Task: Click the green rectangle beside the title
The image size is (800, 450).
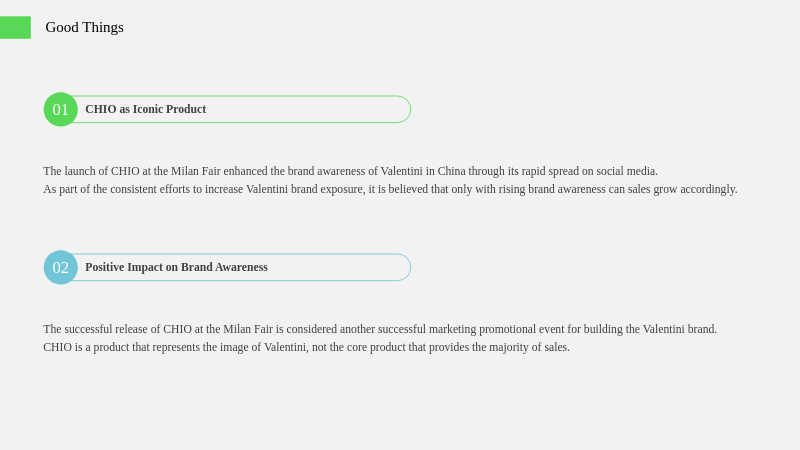Action: (15, 28)
